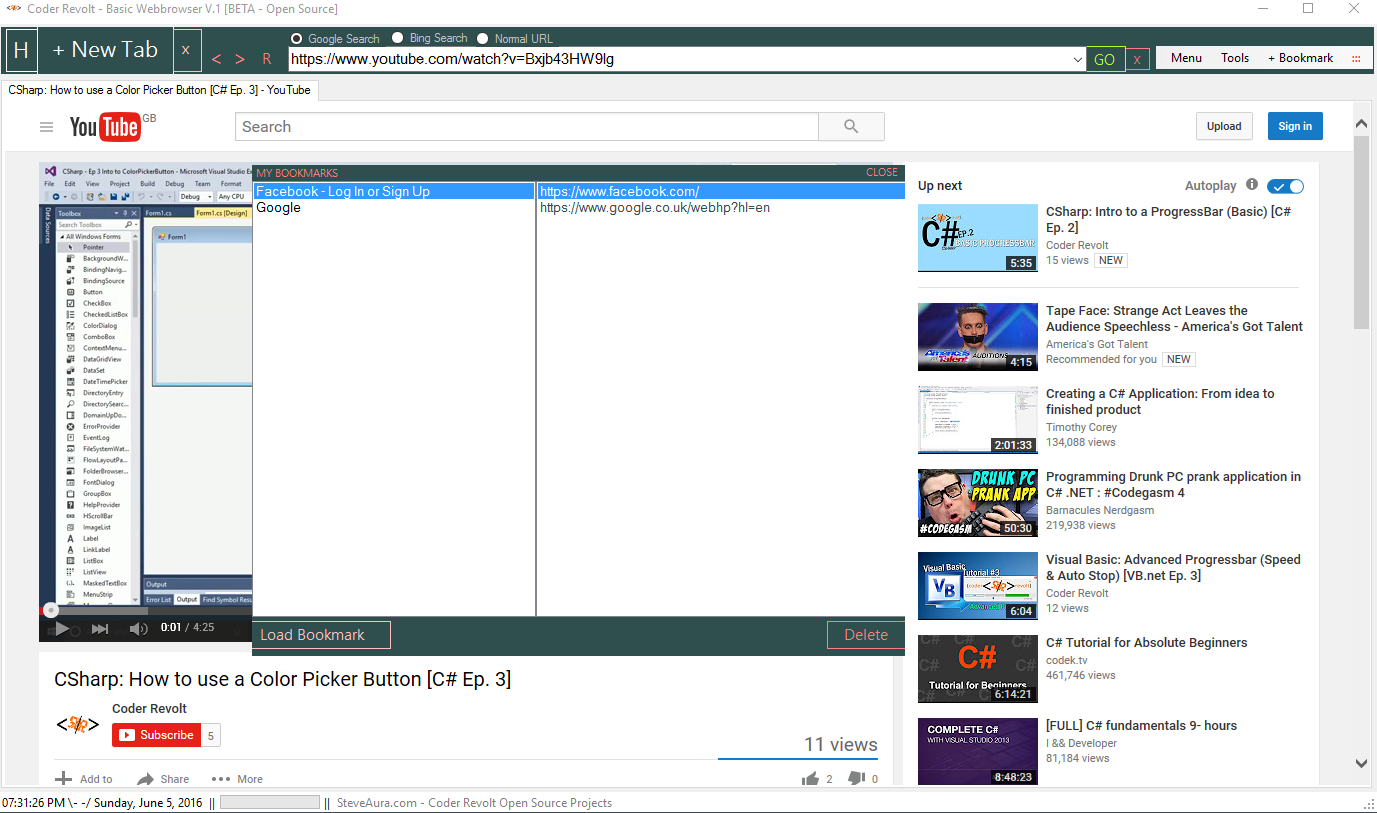Disable the Autoplay toggle
Screen dimensions: 1377x813
(x=1286, y=186)
